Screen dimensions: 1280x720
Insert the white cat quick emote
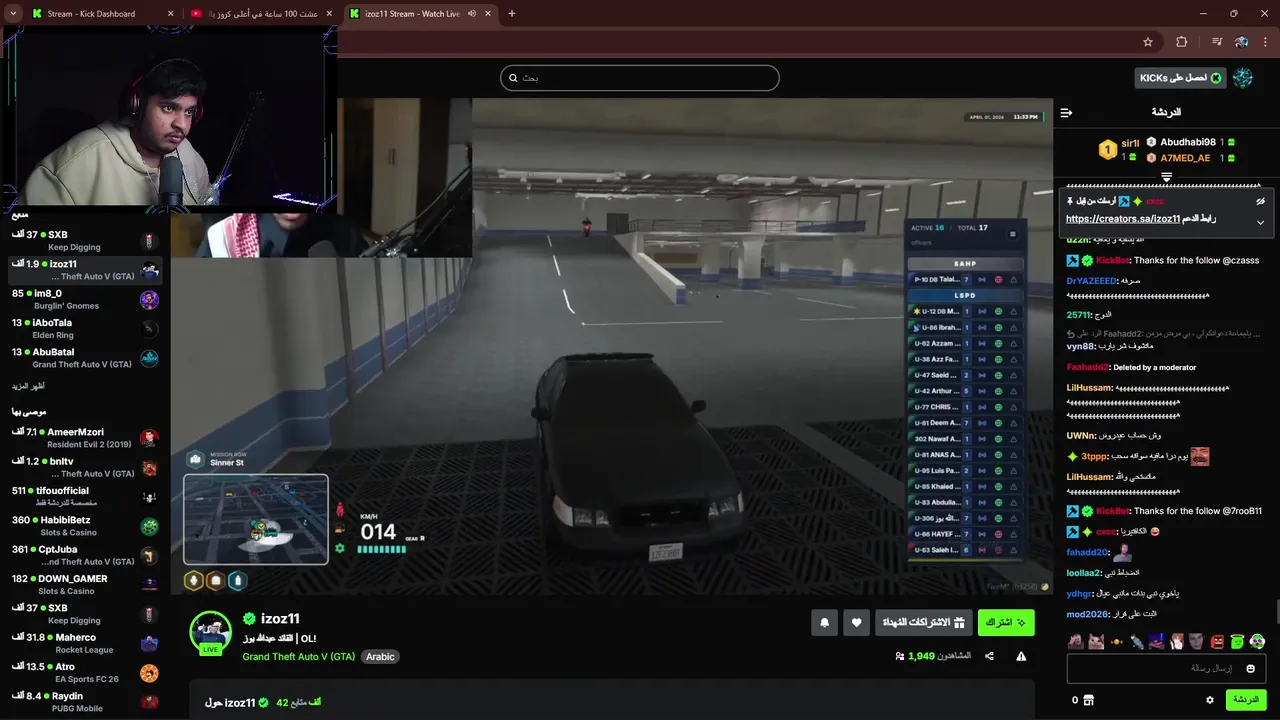pyautogui.click(x=1096, y=642)
